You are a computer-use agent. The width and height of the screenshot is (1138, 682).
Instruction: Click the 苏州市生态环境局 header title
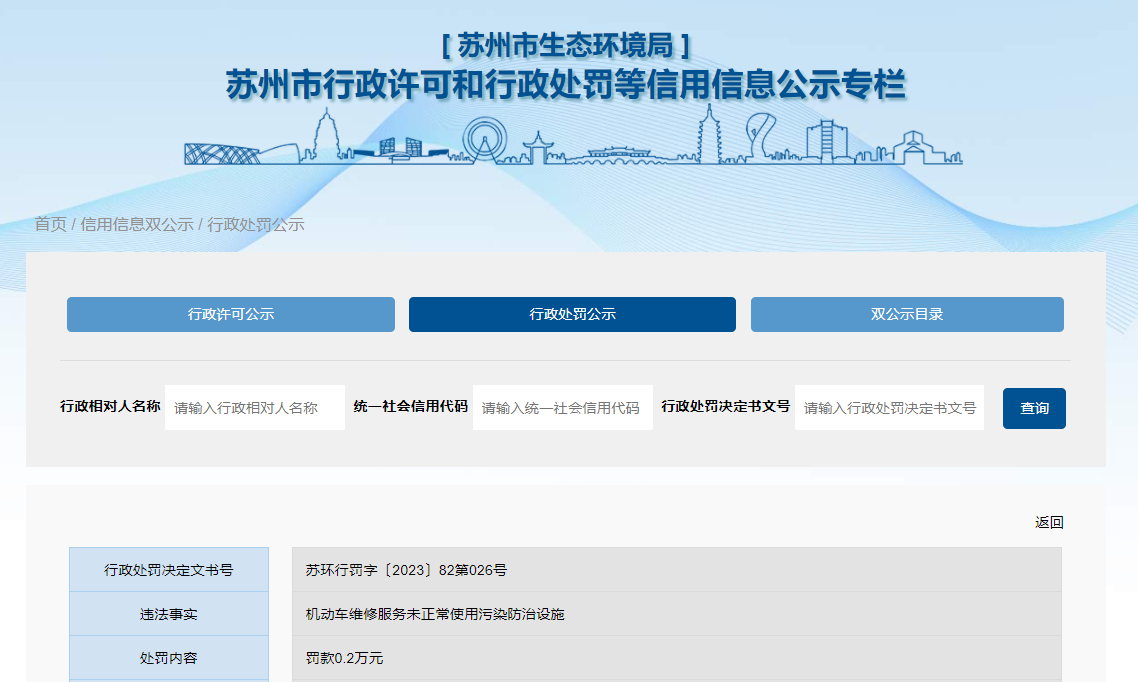coord(565,45)
